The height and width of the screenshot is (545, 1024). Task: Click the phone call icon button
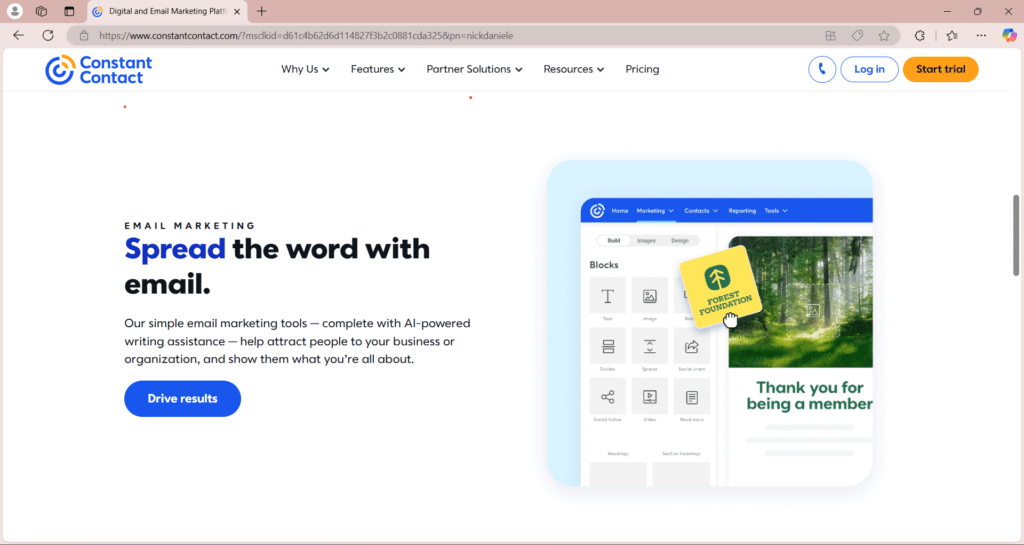point(822,69)
